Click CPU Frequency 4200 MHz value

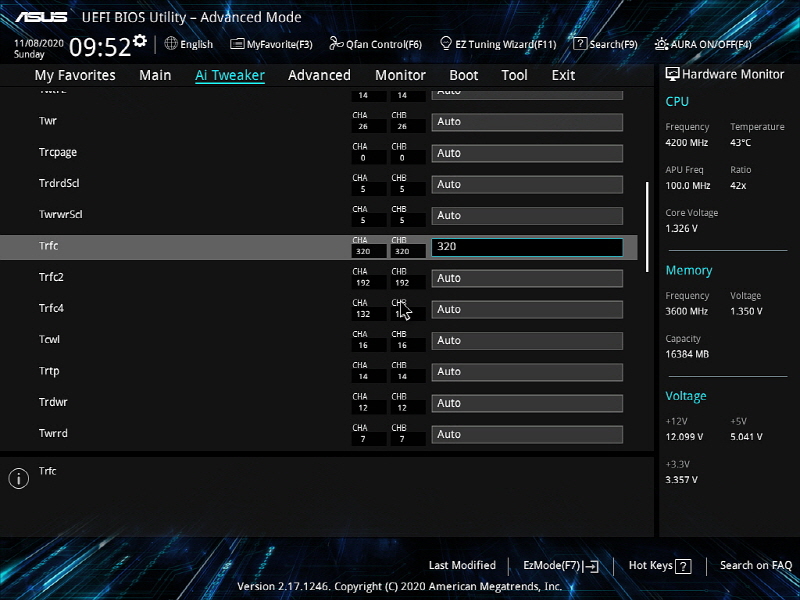click(x=686, y=143)
